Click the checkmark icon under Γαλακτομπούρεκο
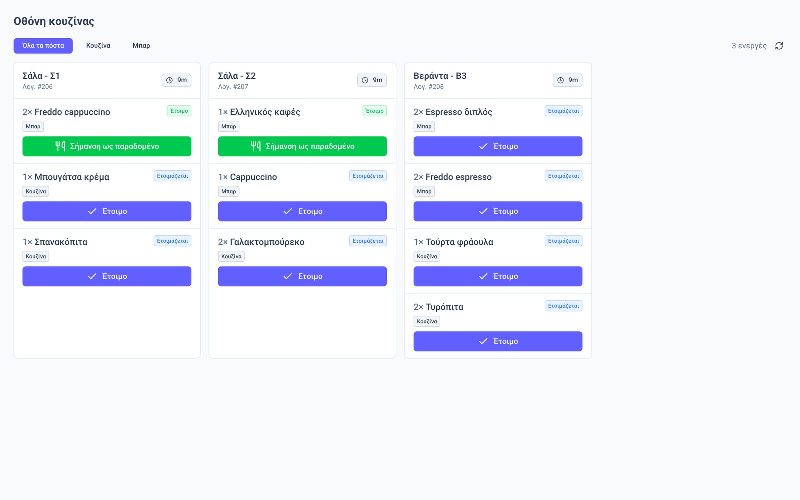This screenshot has width=800, height=500. click(x=288, y=276)
